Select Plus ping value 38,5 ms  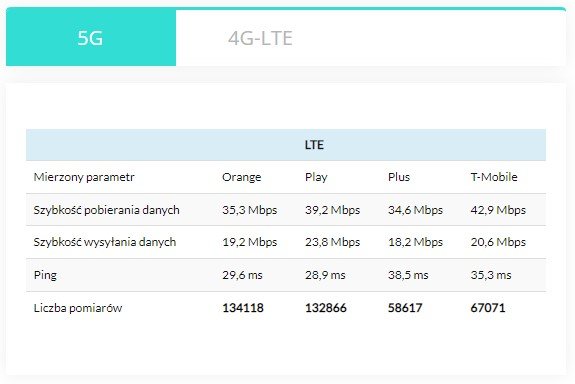[x=408, y=275]
